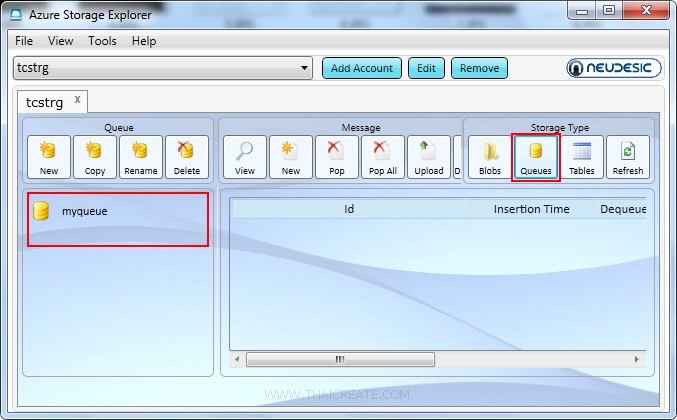Click the horizontal scrollbar thumb
Viewport: 677px width, 420px height.
click(340, 359)
